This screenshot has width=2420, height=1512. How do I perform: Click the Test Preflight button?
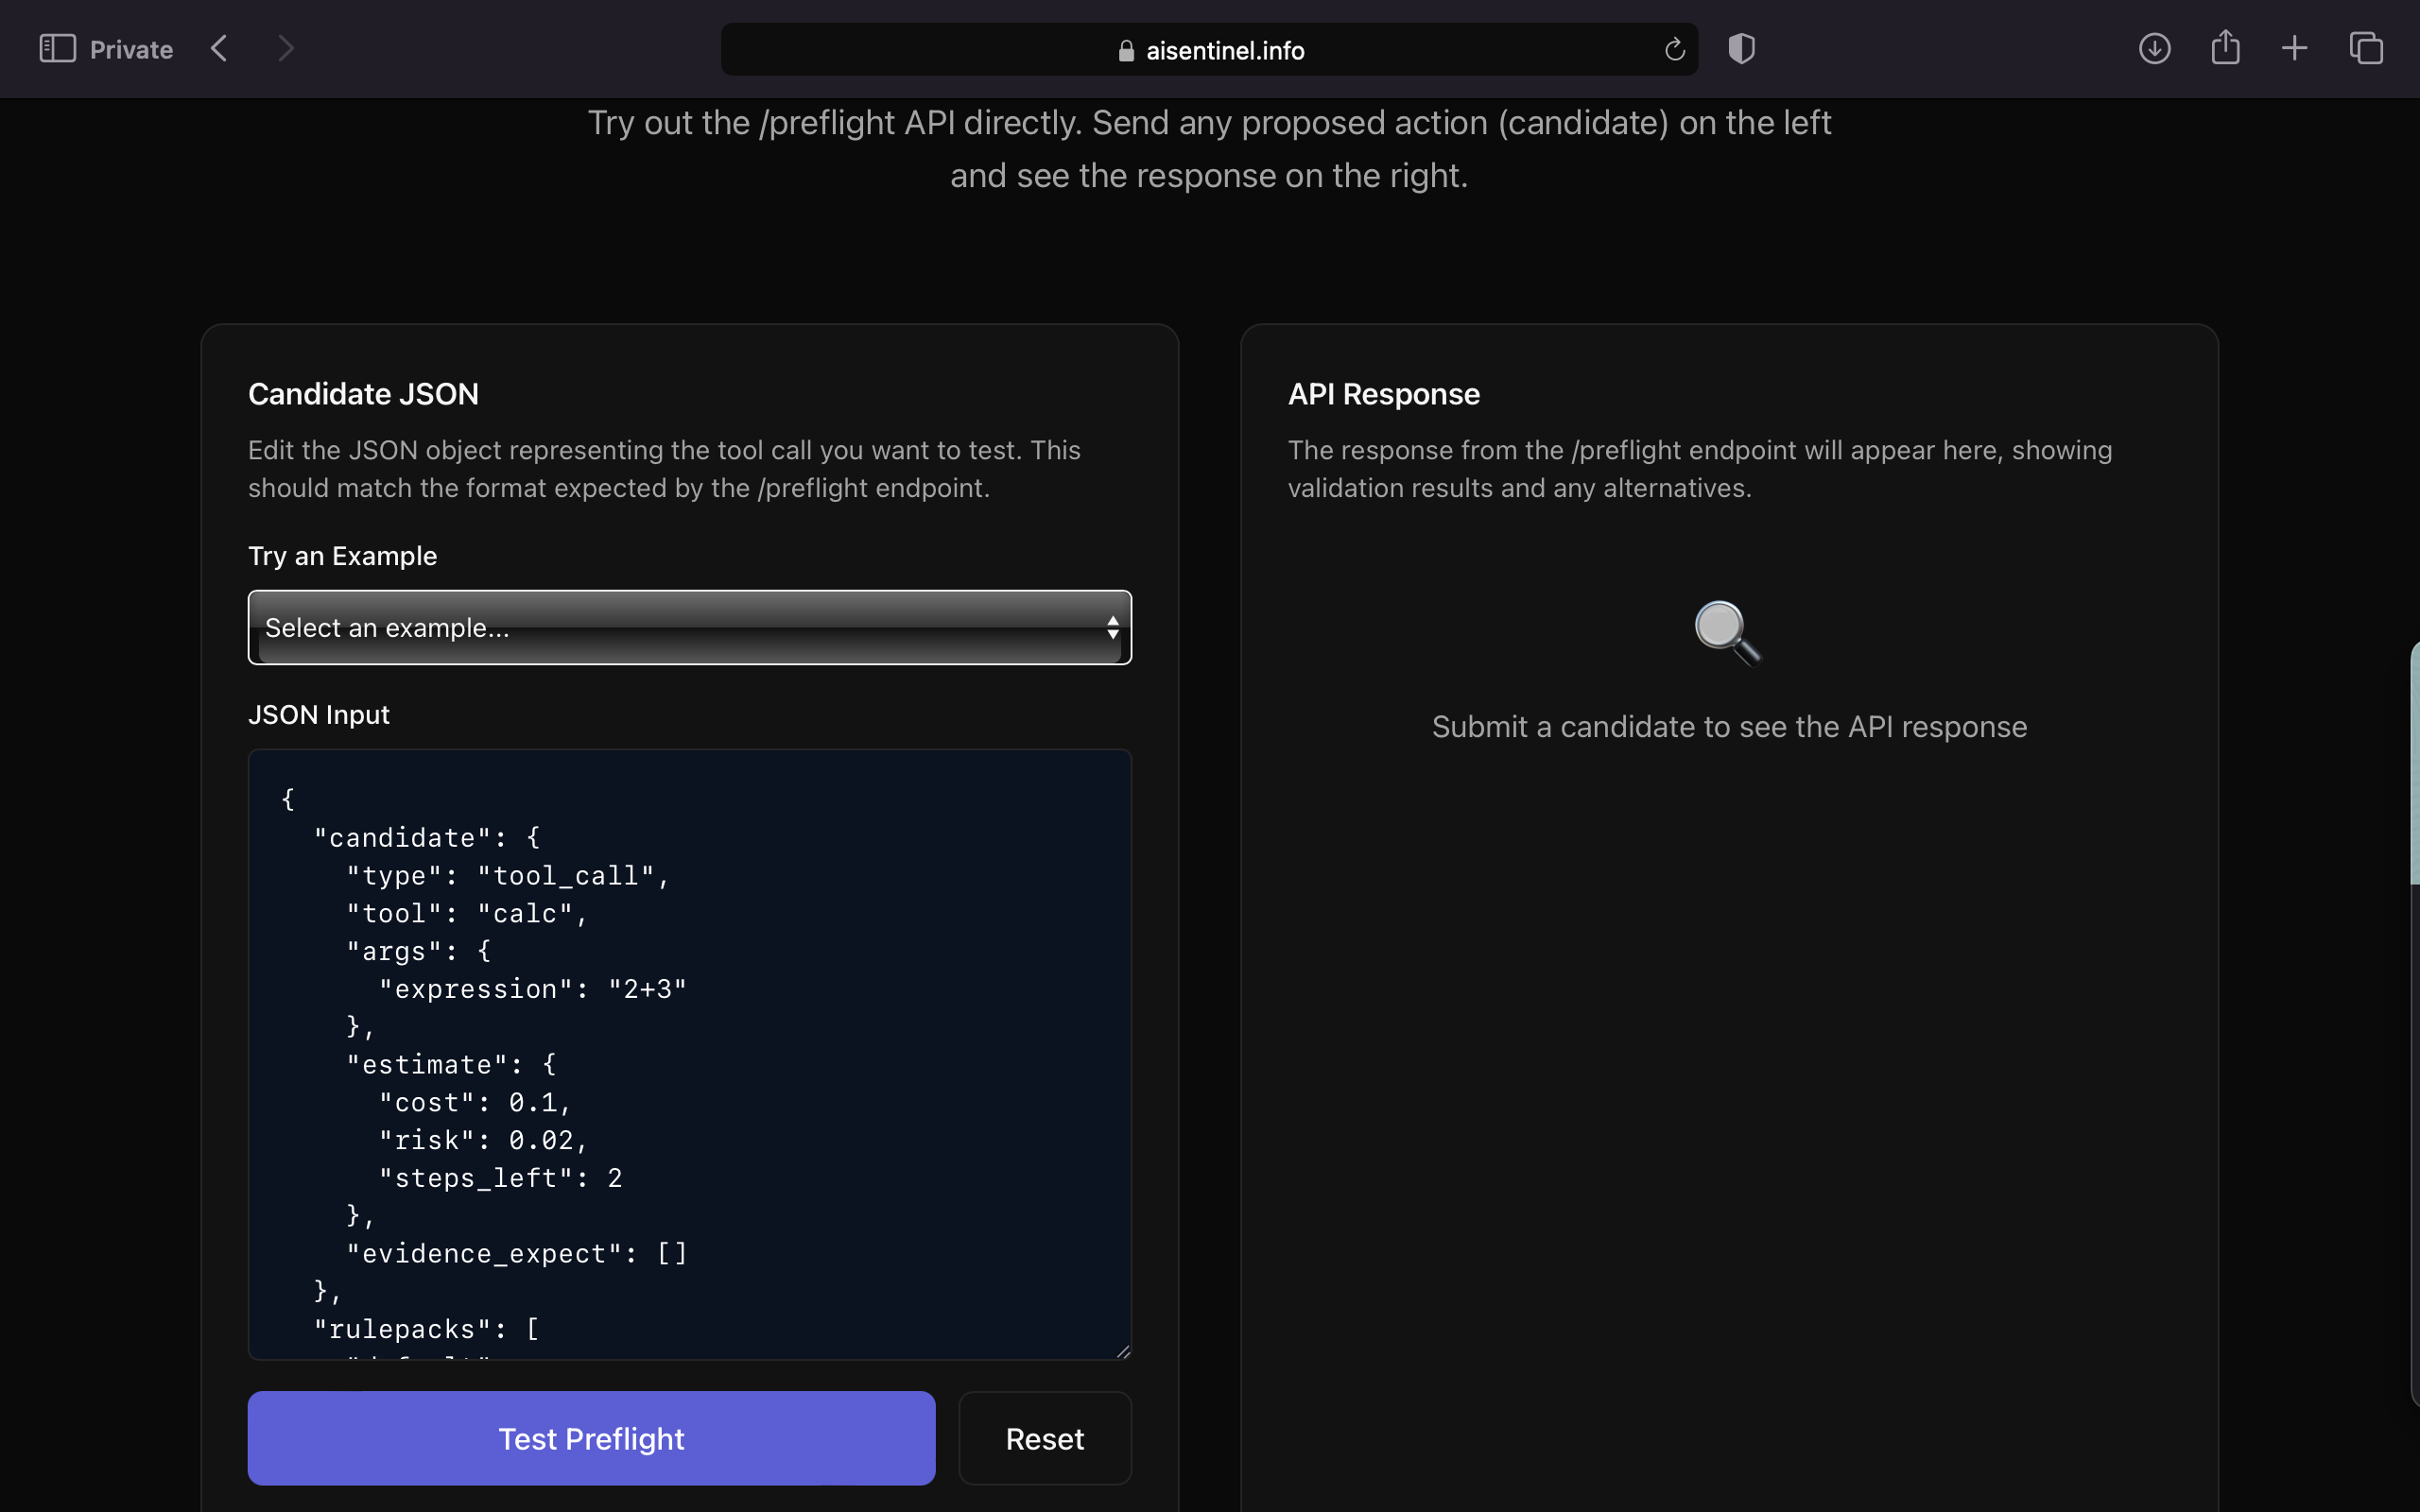click(591, 1438)
